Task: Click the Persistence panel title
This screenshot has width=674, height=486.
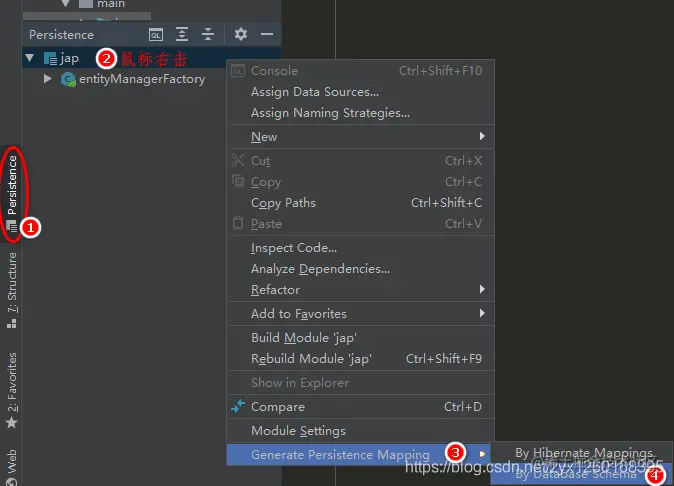Action: click(x=61, y=34)
